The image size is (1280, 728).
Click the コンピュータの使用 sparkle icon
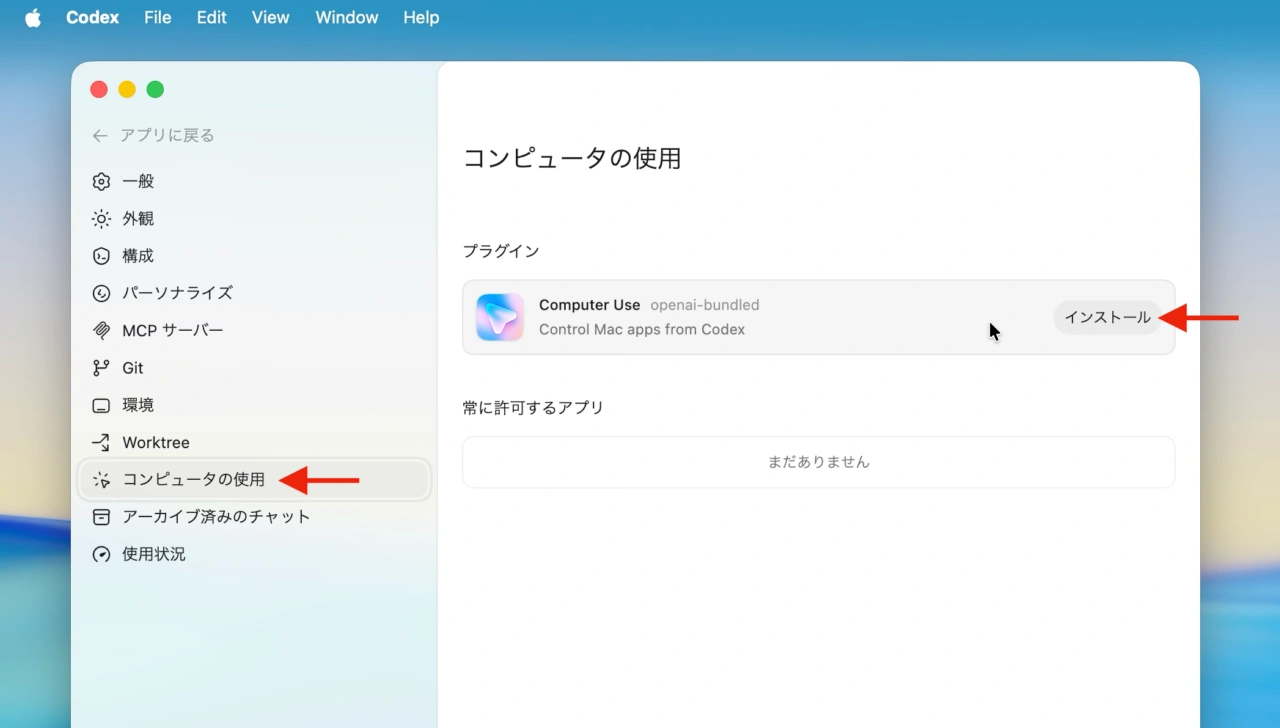[100, 479]
